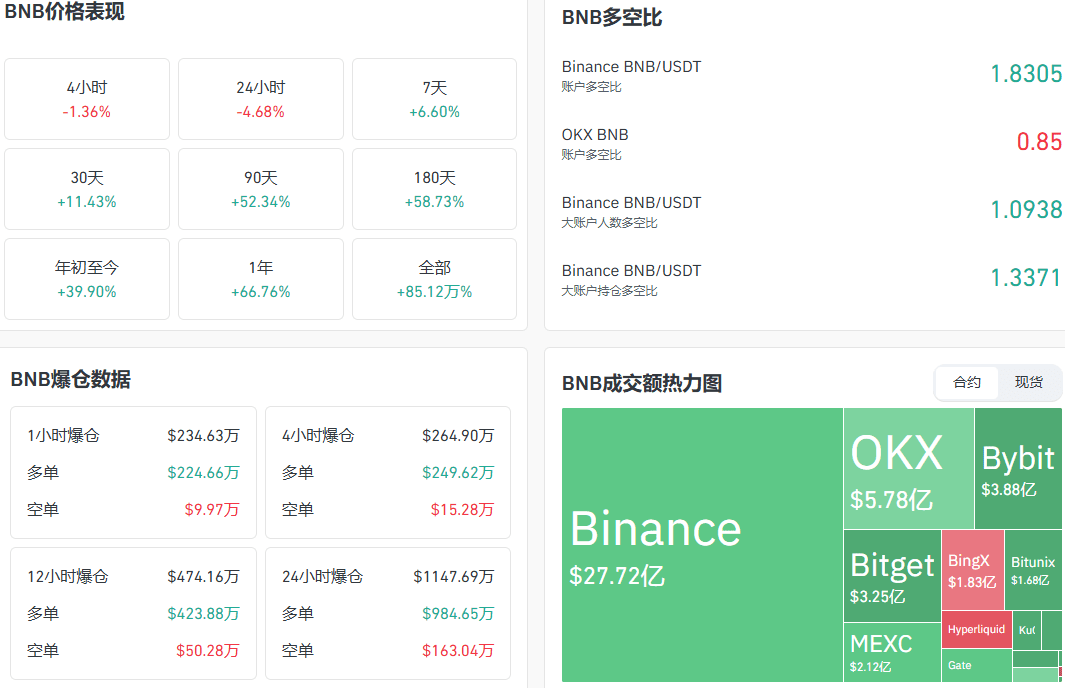Click 4小时 空单 value $15.28万
The width and height of the screenshot is (1065, 688).
(462, 509)
